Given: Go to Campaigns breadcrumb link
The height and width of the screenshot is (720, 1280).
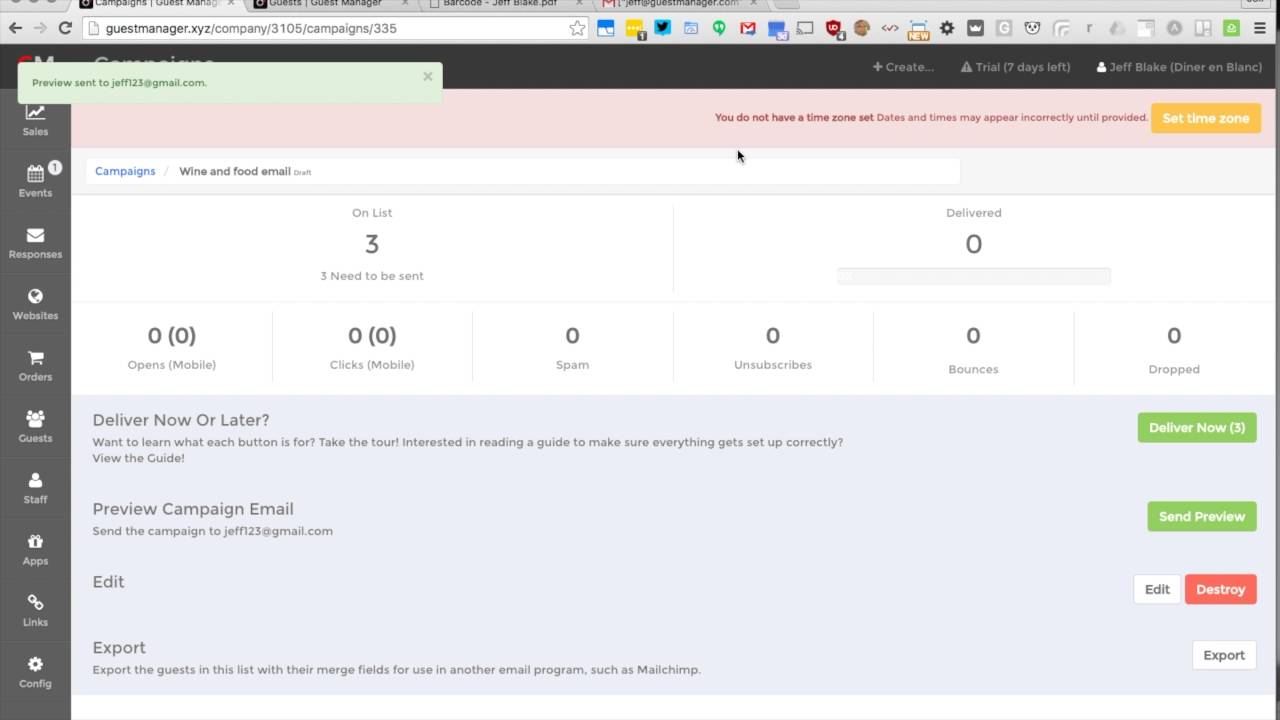Looking at the screenshot, I should point(125,171).
